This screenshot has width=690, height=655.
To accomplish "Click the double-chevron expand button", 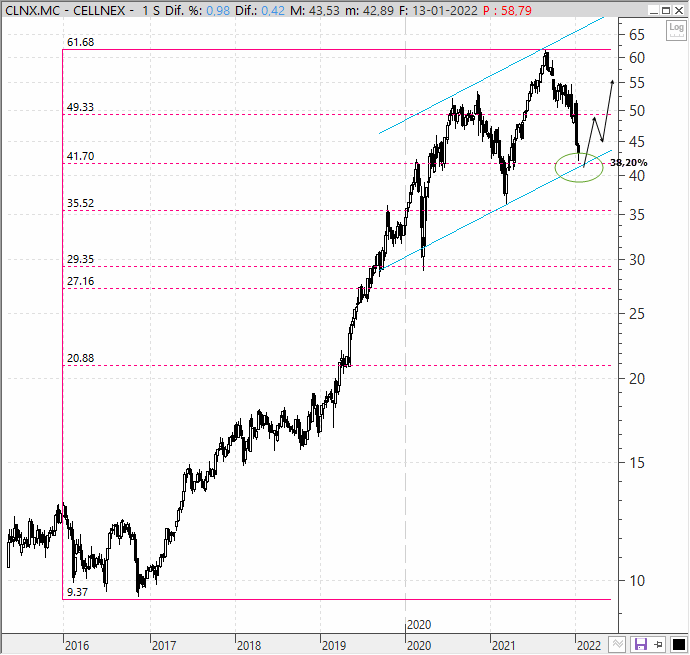I will [x=617, y=645].
